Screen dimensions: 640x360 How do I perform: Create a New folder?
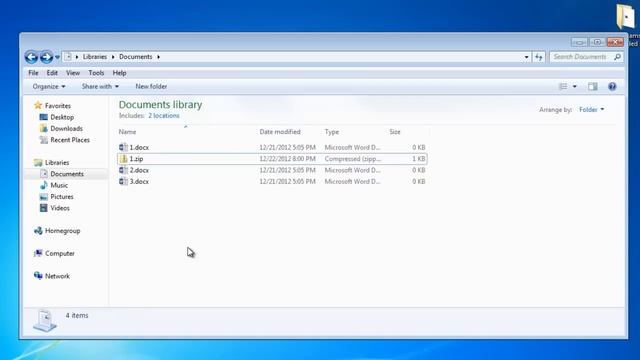point(151,87)
